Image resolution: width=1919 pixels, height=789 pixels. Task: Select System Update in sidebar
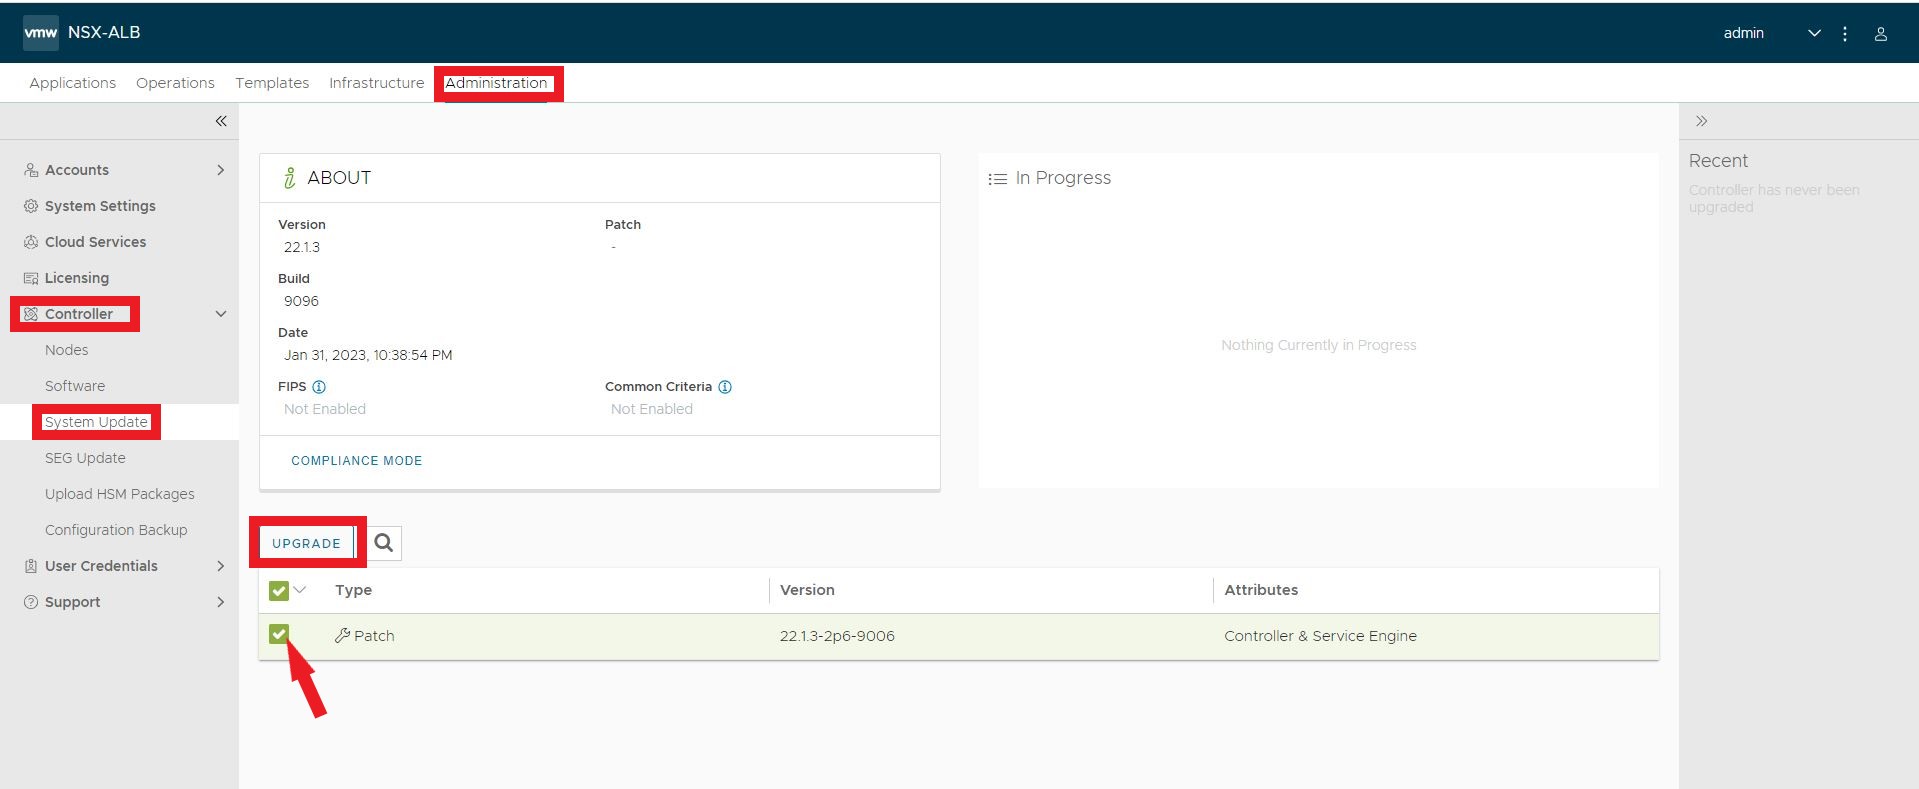(x=96, y=422)
